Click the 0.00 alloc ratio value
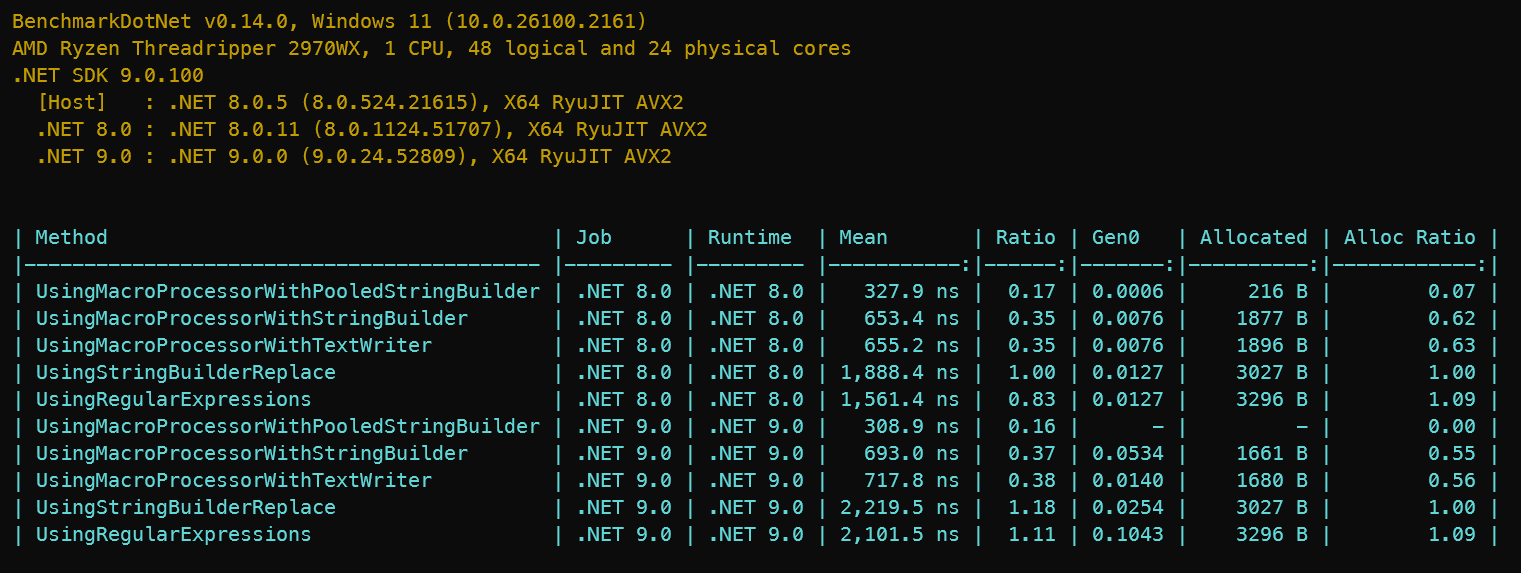Screen dimensions: 1521x573 coord(1452,426)
